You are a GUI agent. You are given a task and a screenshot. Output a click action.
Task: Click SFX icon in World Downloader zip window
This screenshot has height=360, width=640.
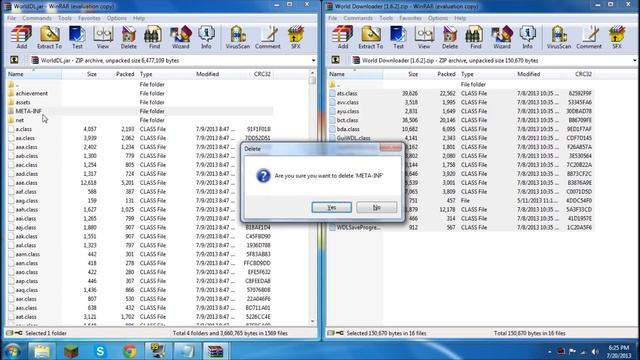(x=617, y=37)
